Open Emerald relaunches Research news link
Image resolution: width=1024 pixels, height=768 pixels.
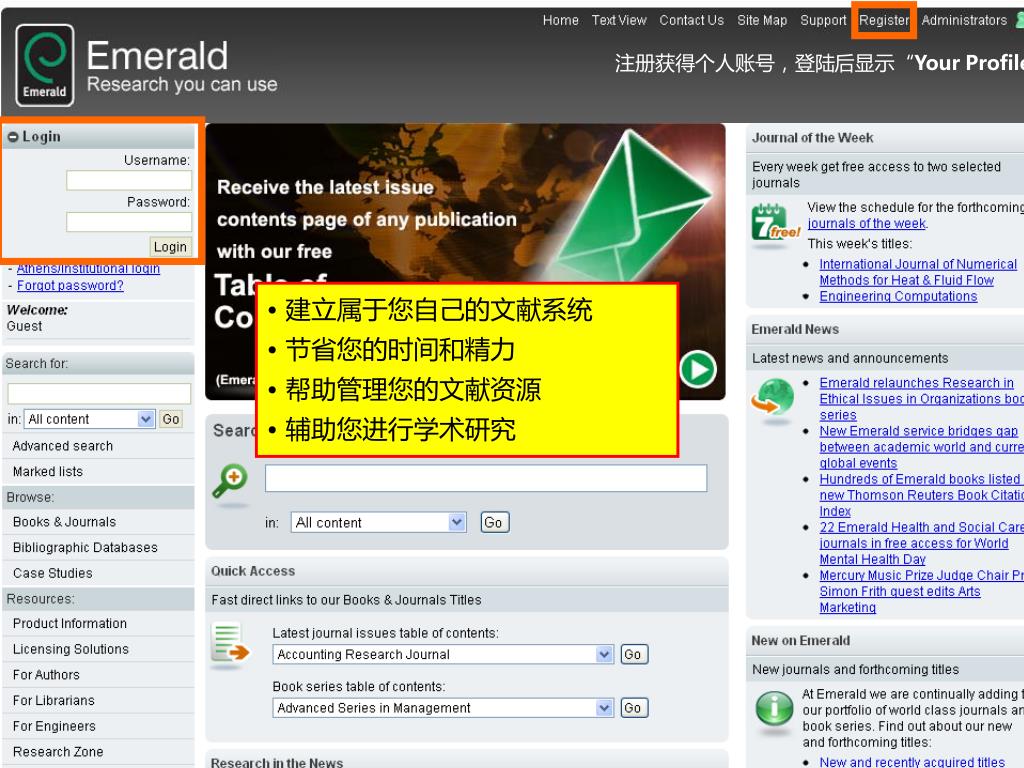click(921, 398)
